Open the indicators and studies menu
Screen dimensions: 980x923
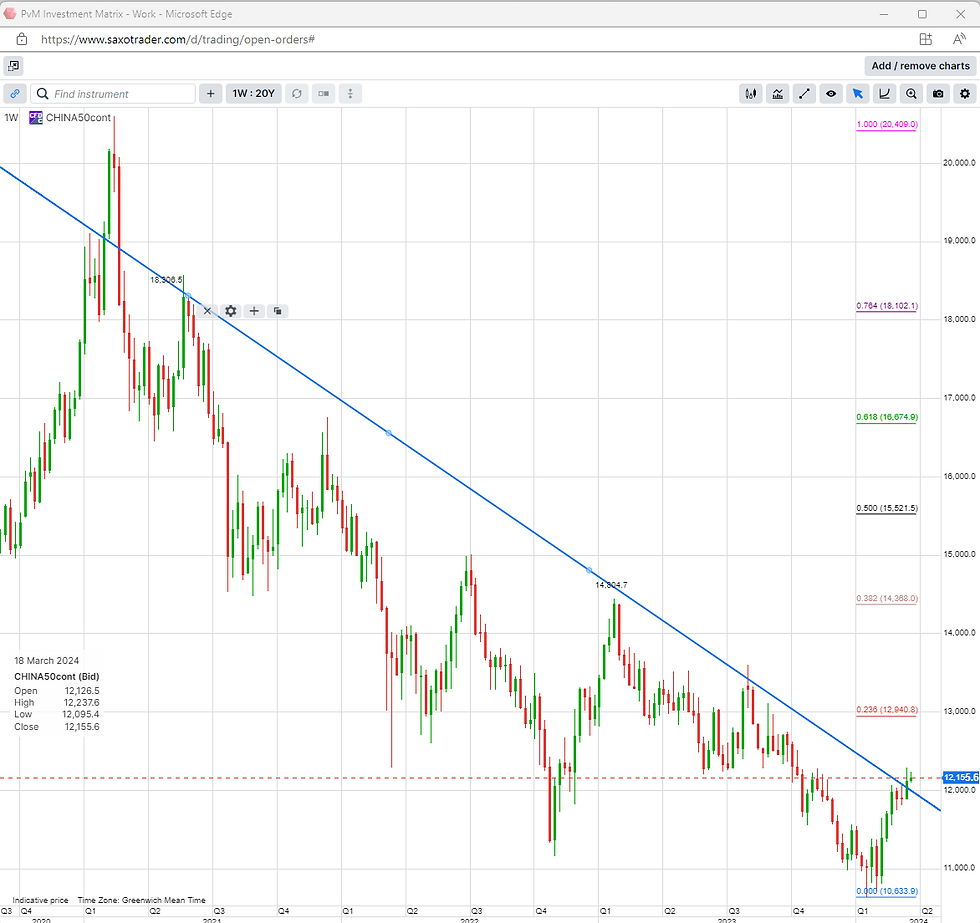tap(778, 94)
